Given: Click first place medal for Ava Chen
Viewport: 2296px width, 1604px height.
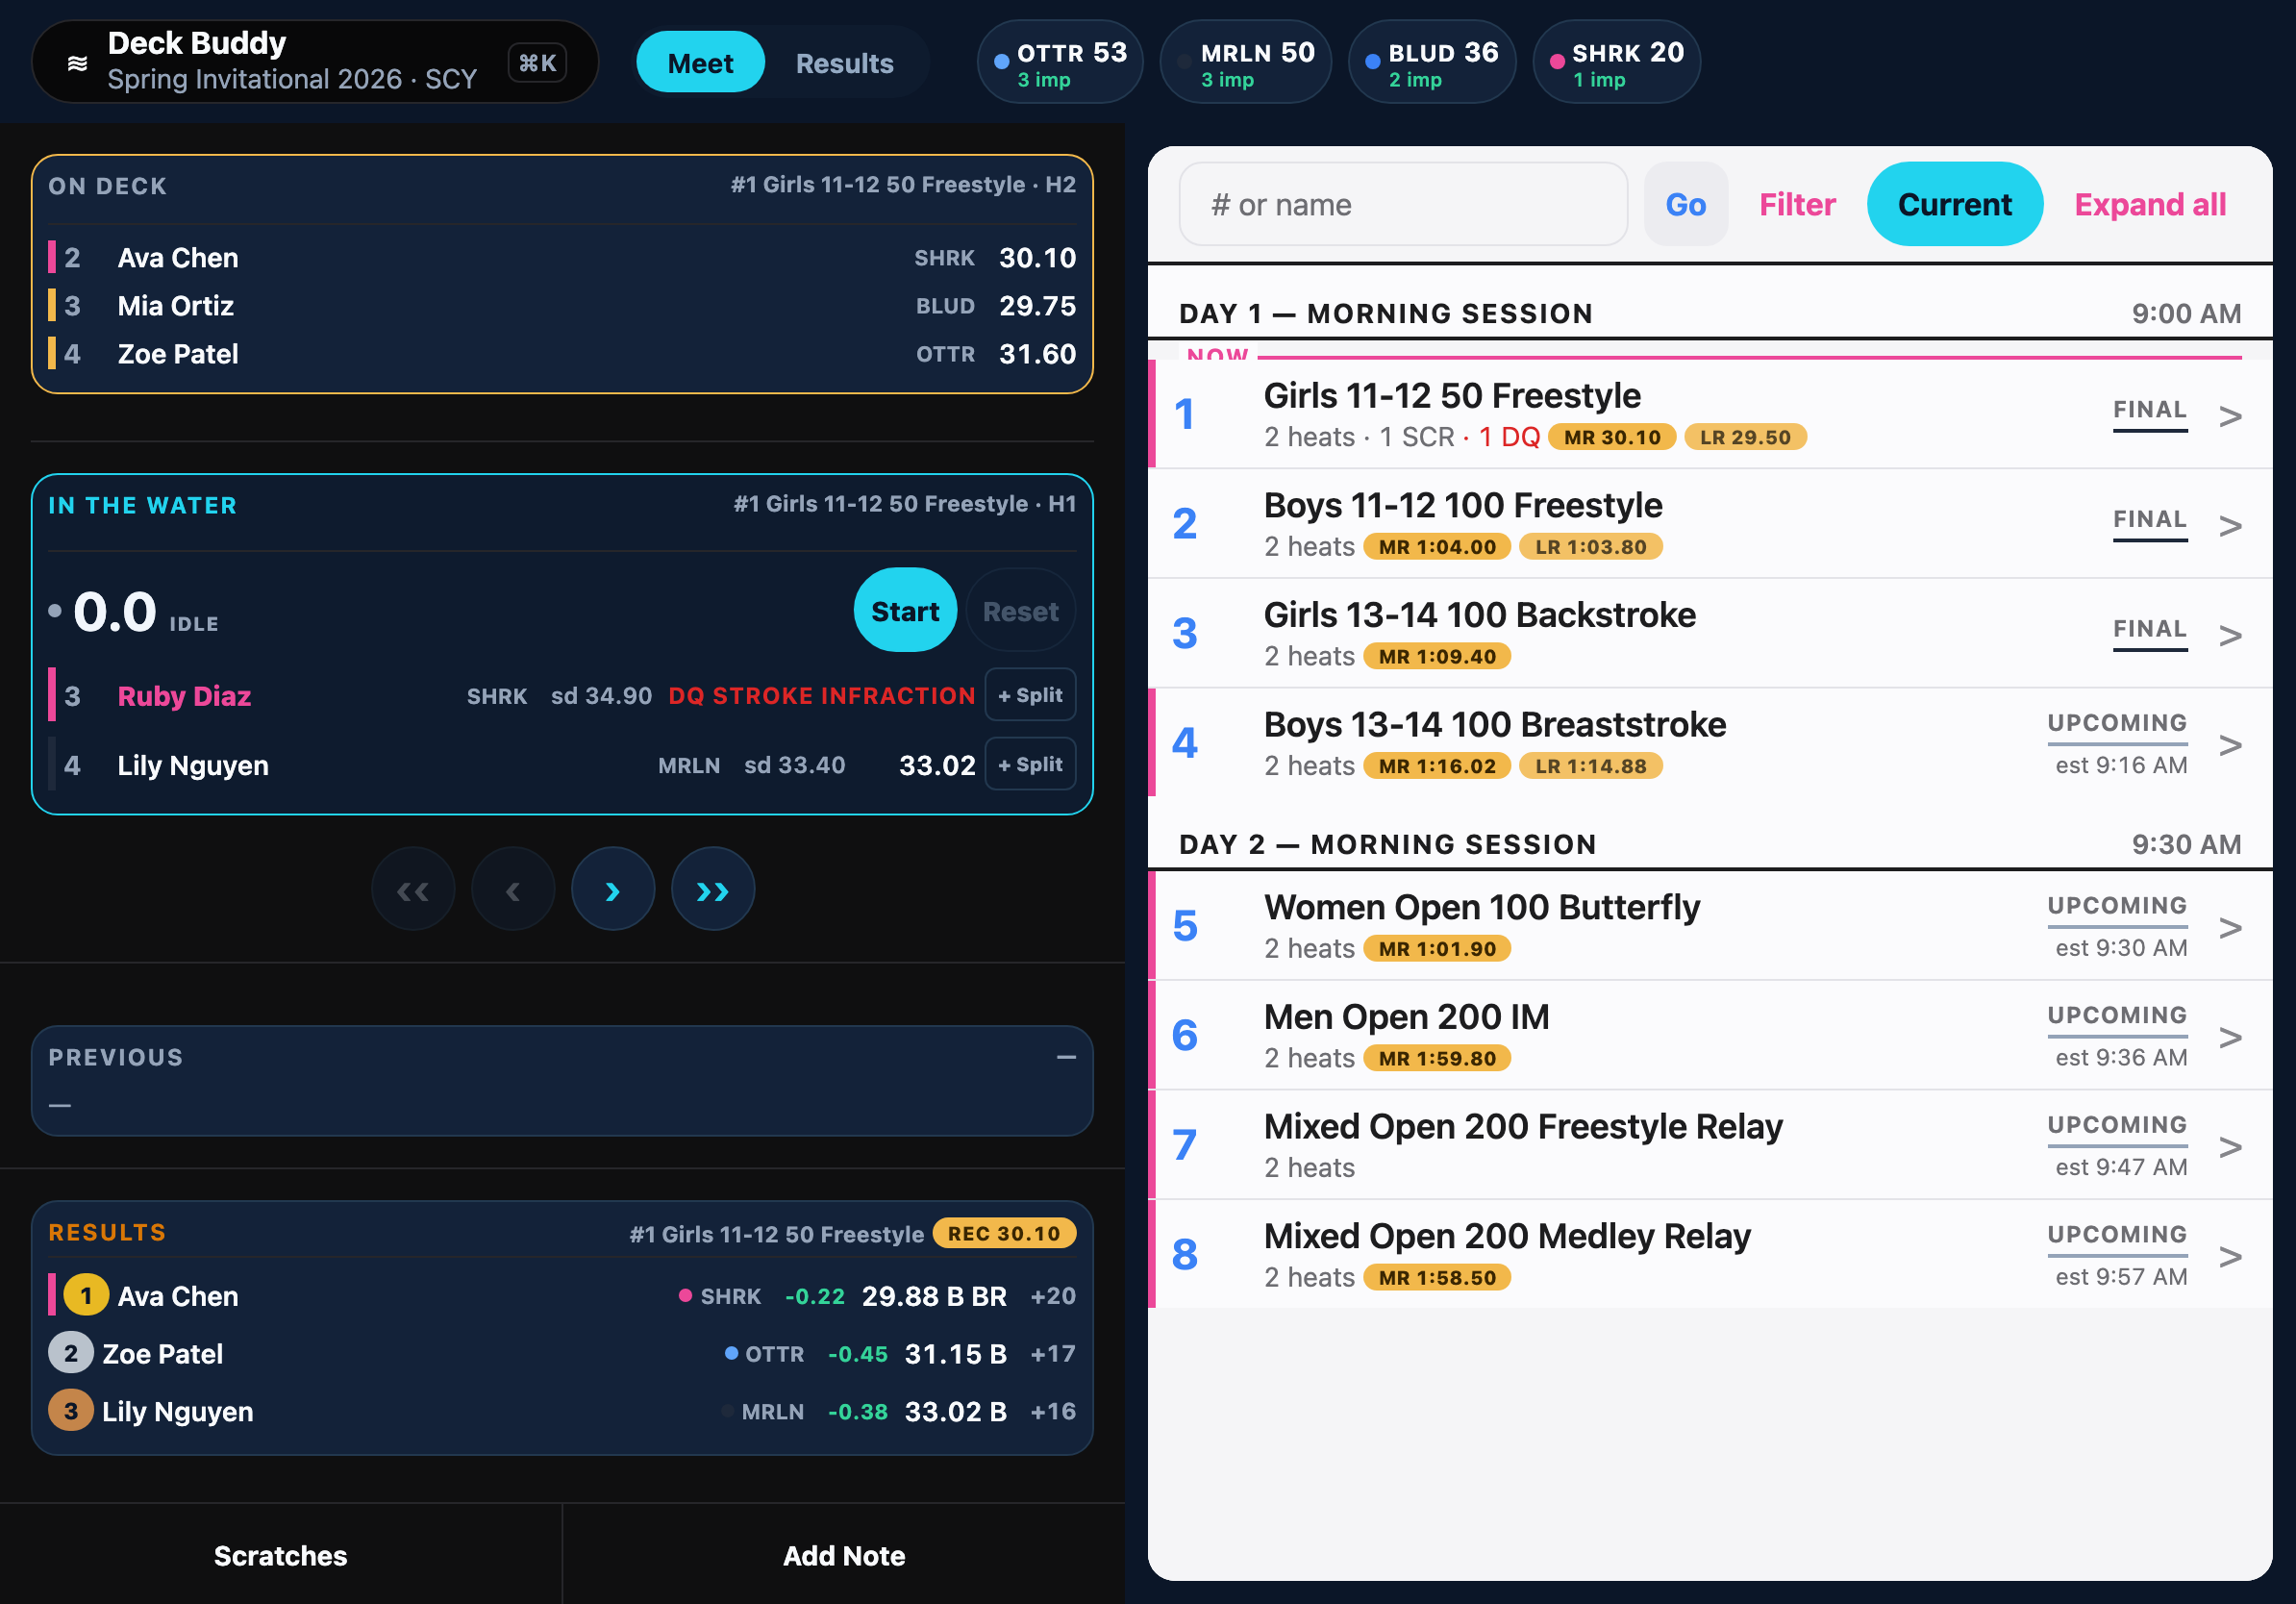Looking at the screenshot, I should (85, 1296).
